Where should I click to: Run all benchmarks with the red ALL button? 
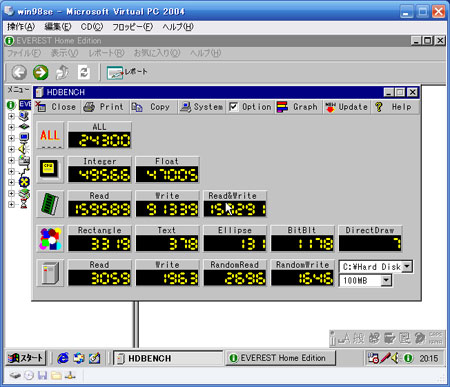click(50, 135)
